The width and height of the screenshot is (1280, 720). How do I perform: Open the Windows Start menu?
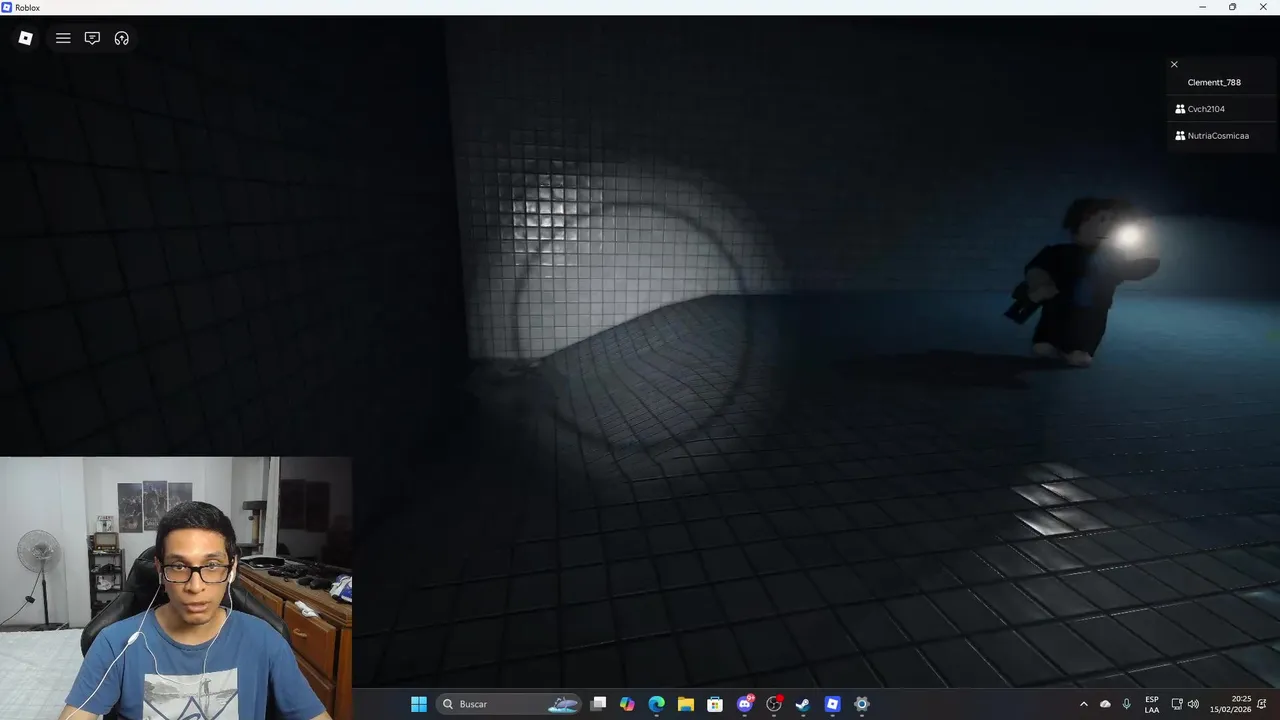coord(419,704)
